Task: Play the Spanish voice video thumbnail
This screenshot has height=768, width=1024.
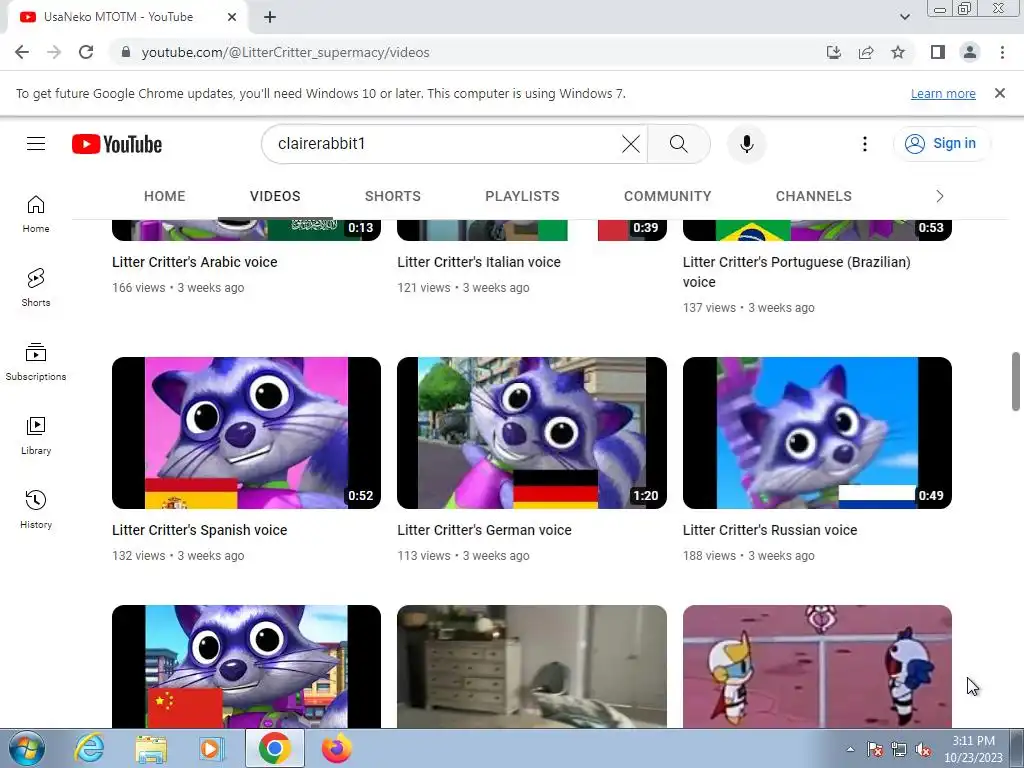Action: [246, 432]
